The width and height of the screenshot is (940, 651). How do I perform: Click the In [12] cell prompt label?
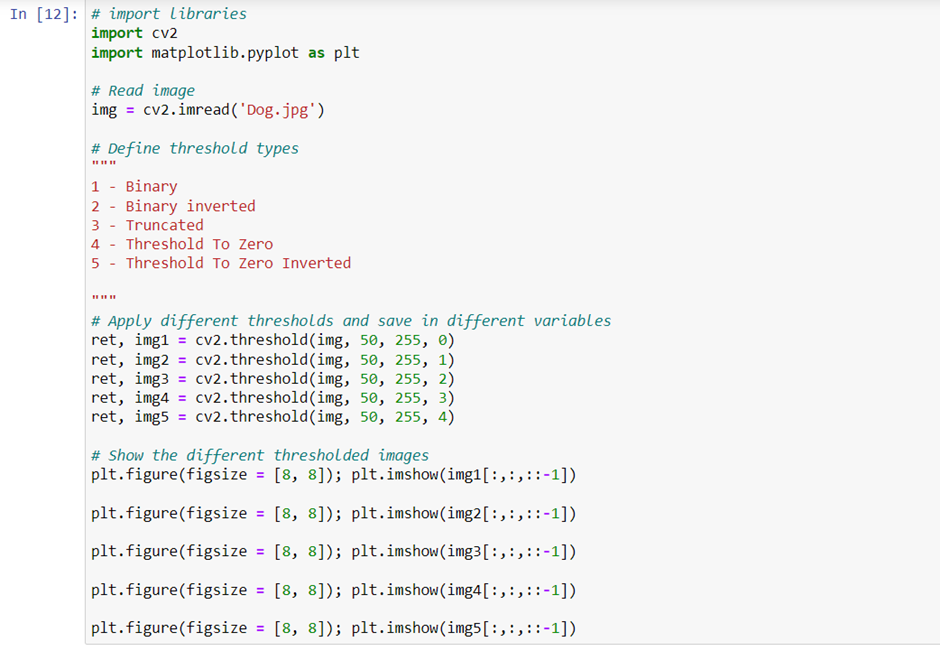coord(44,14)
